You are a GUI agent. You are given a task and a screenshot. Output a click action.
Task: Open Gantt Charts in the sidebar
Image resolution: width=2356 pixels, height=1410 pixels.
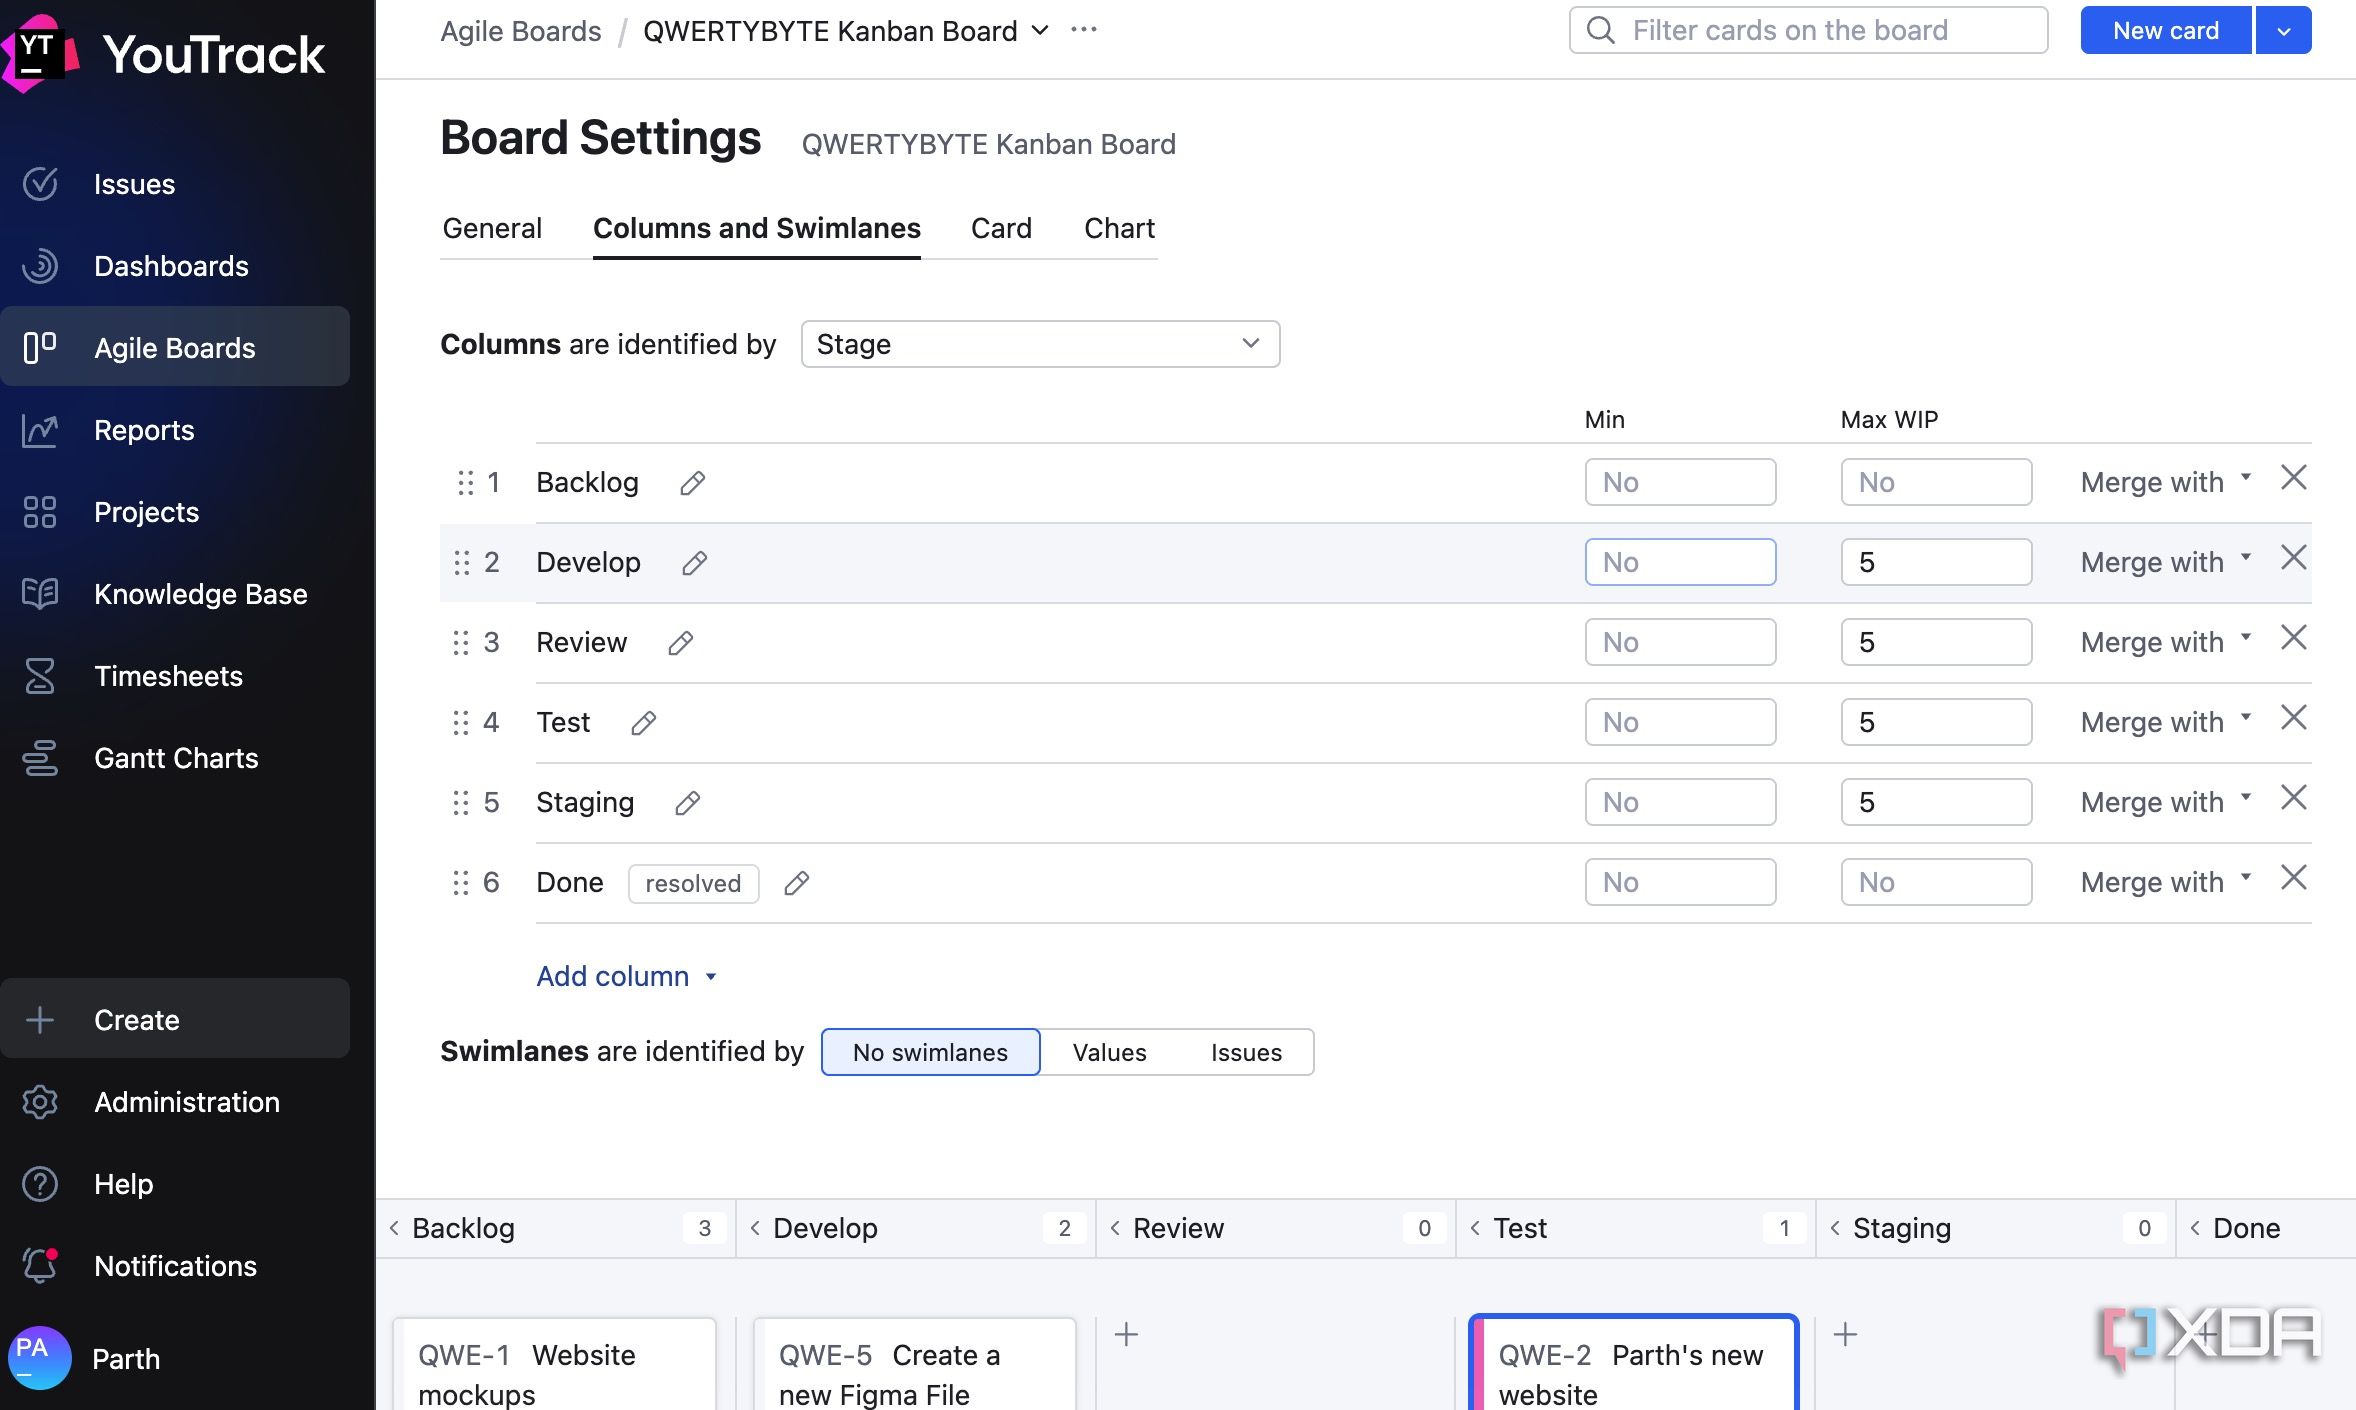click(175, 758)
